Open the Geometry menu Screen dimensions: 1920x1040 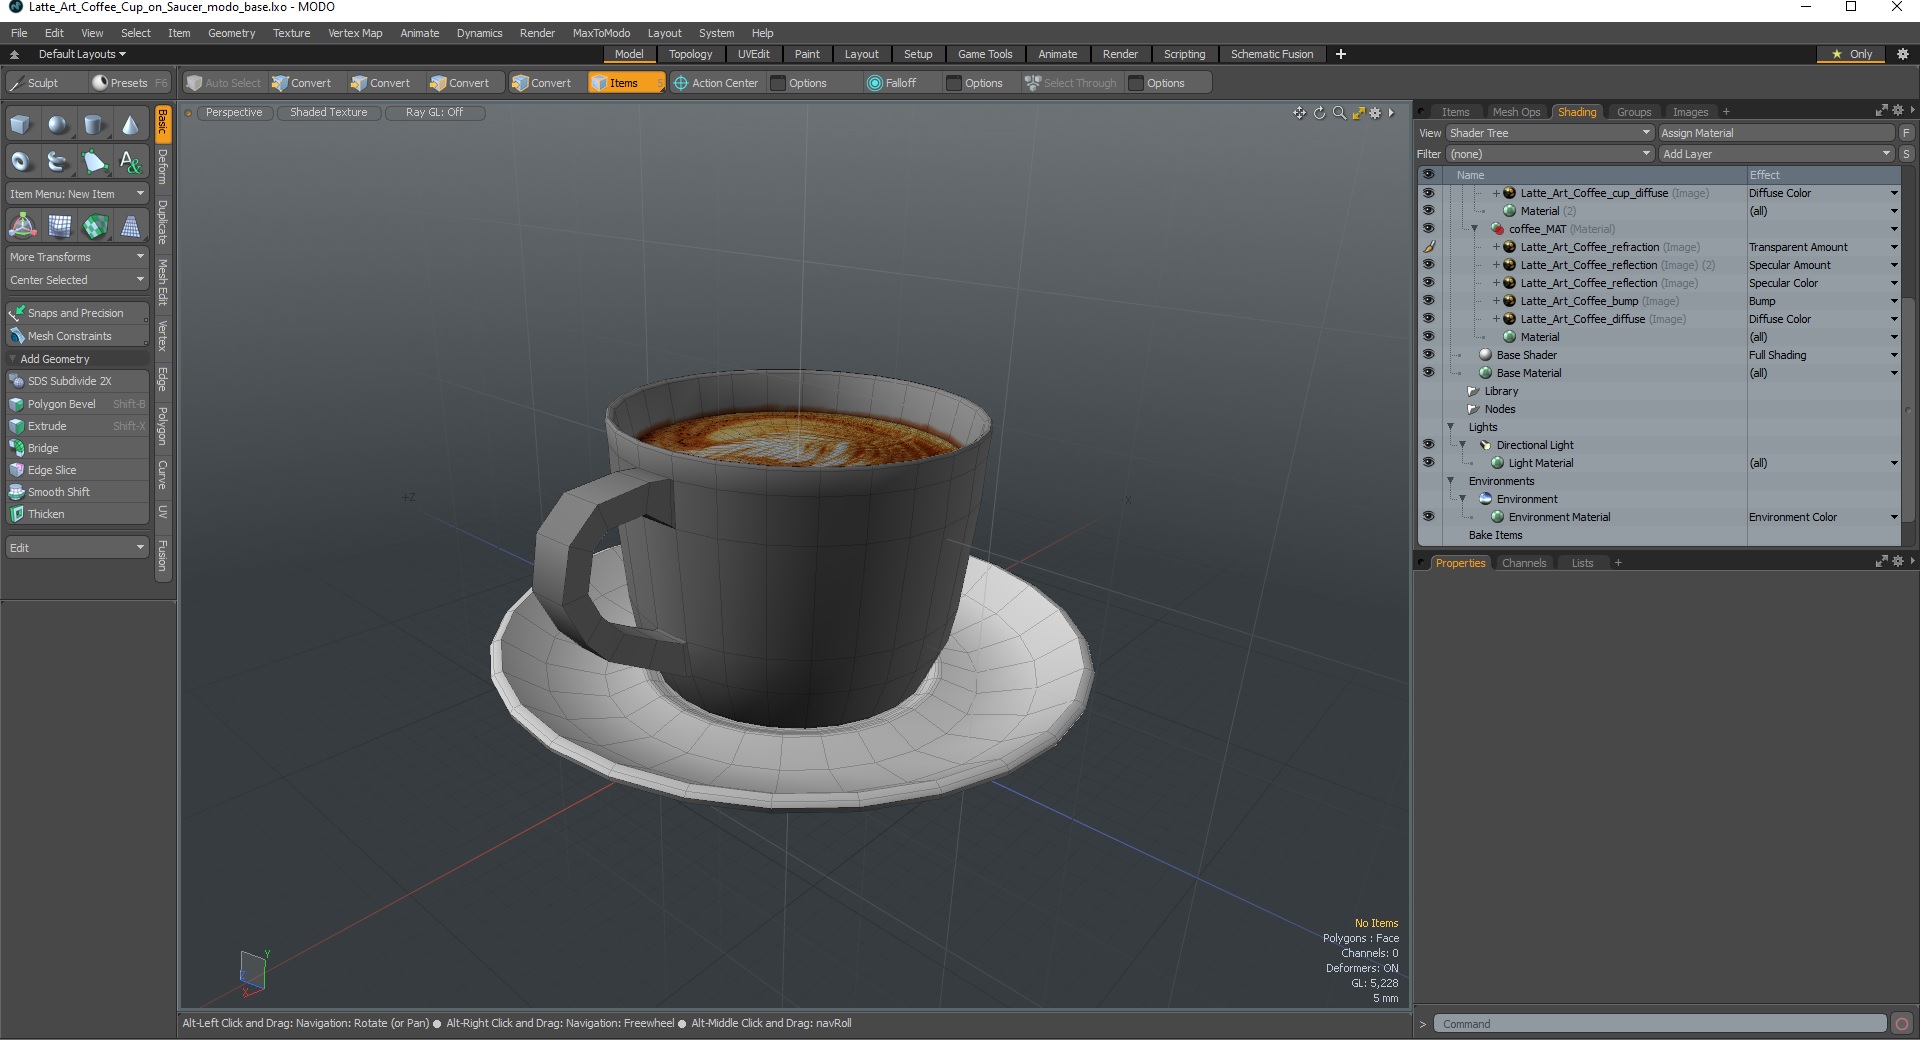pos(231,33)
